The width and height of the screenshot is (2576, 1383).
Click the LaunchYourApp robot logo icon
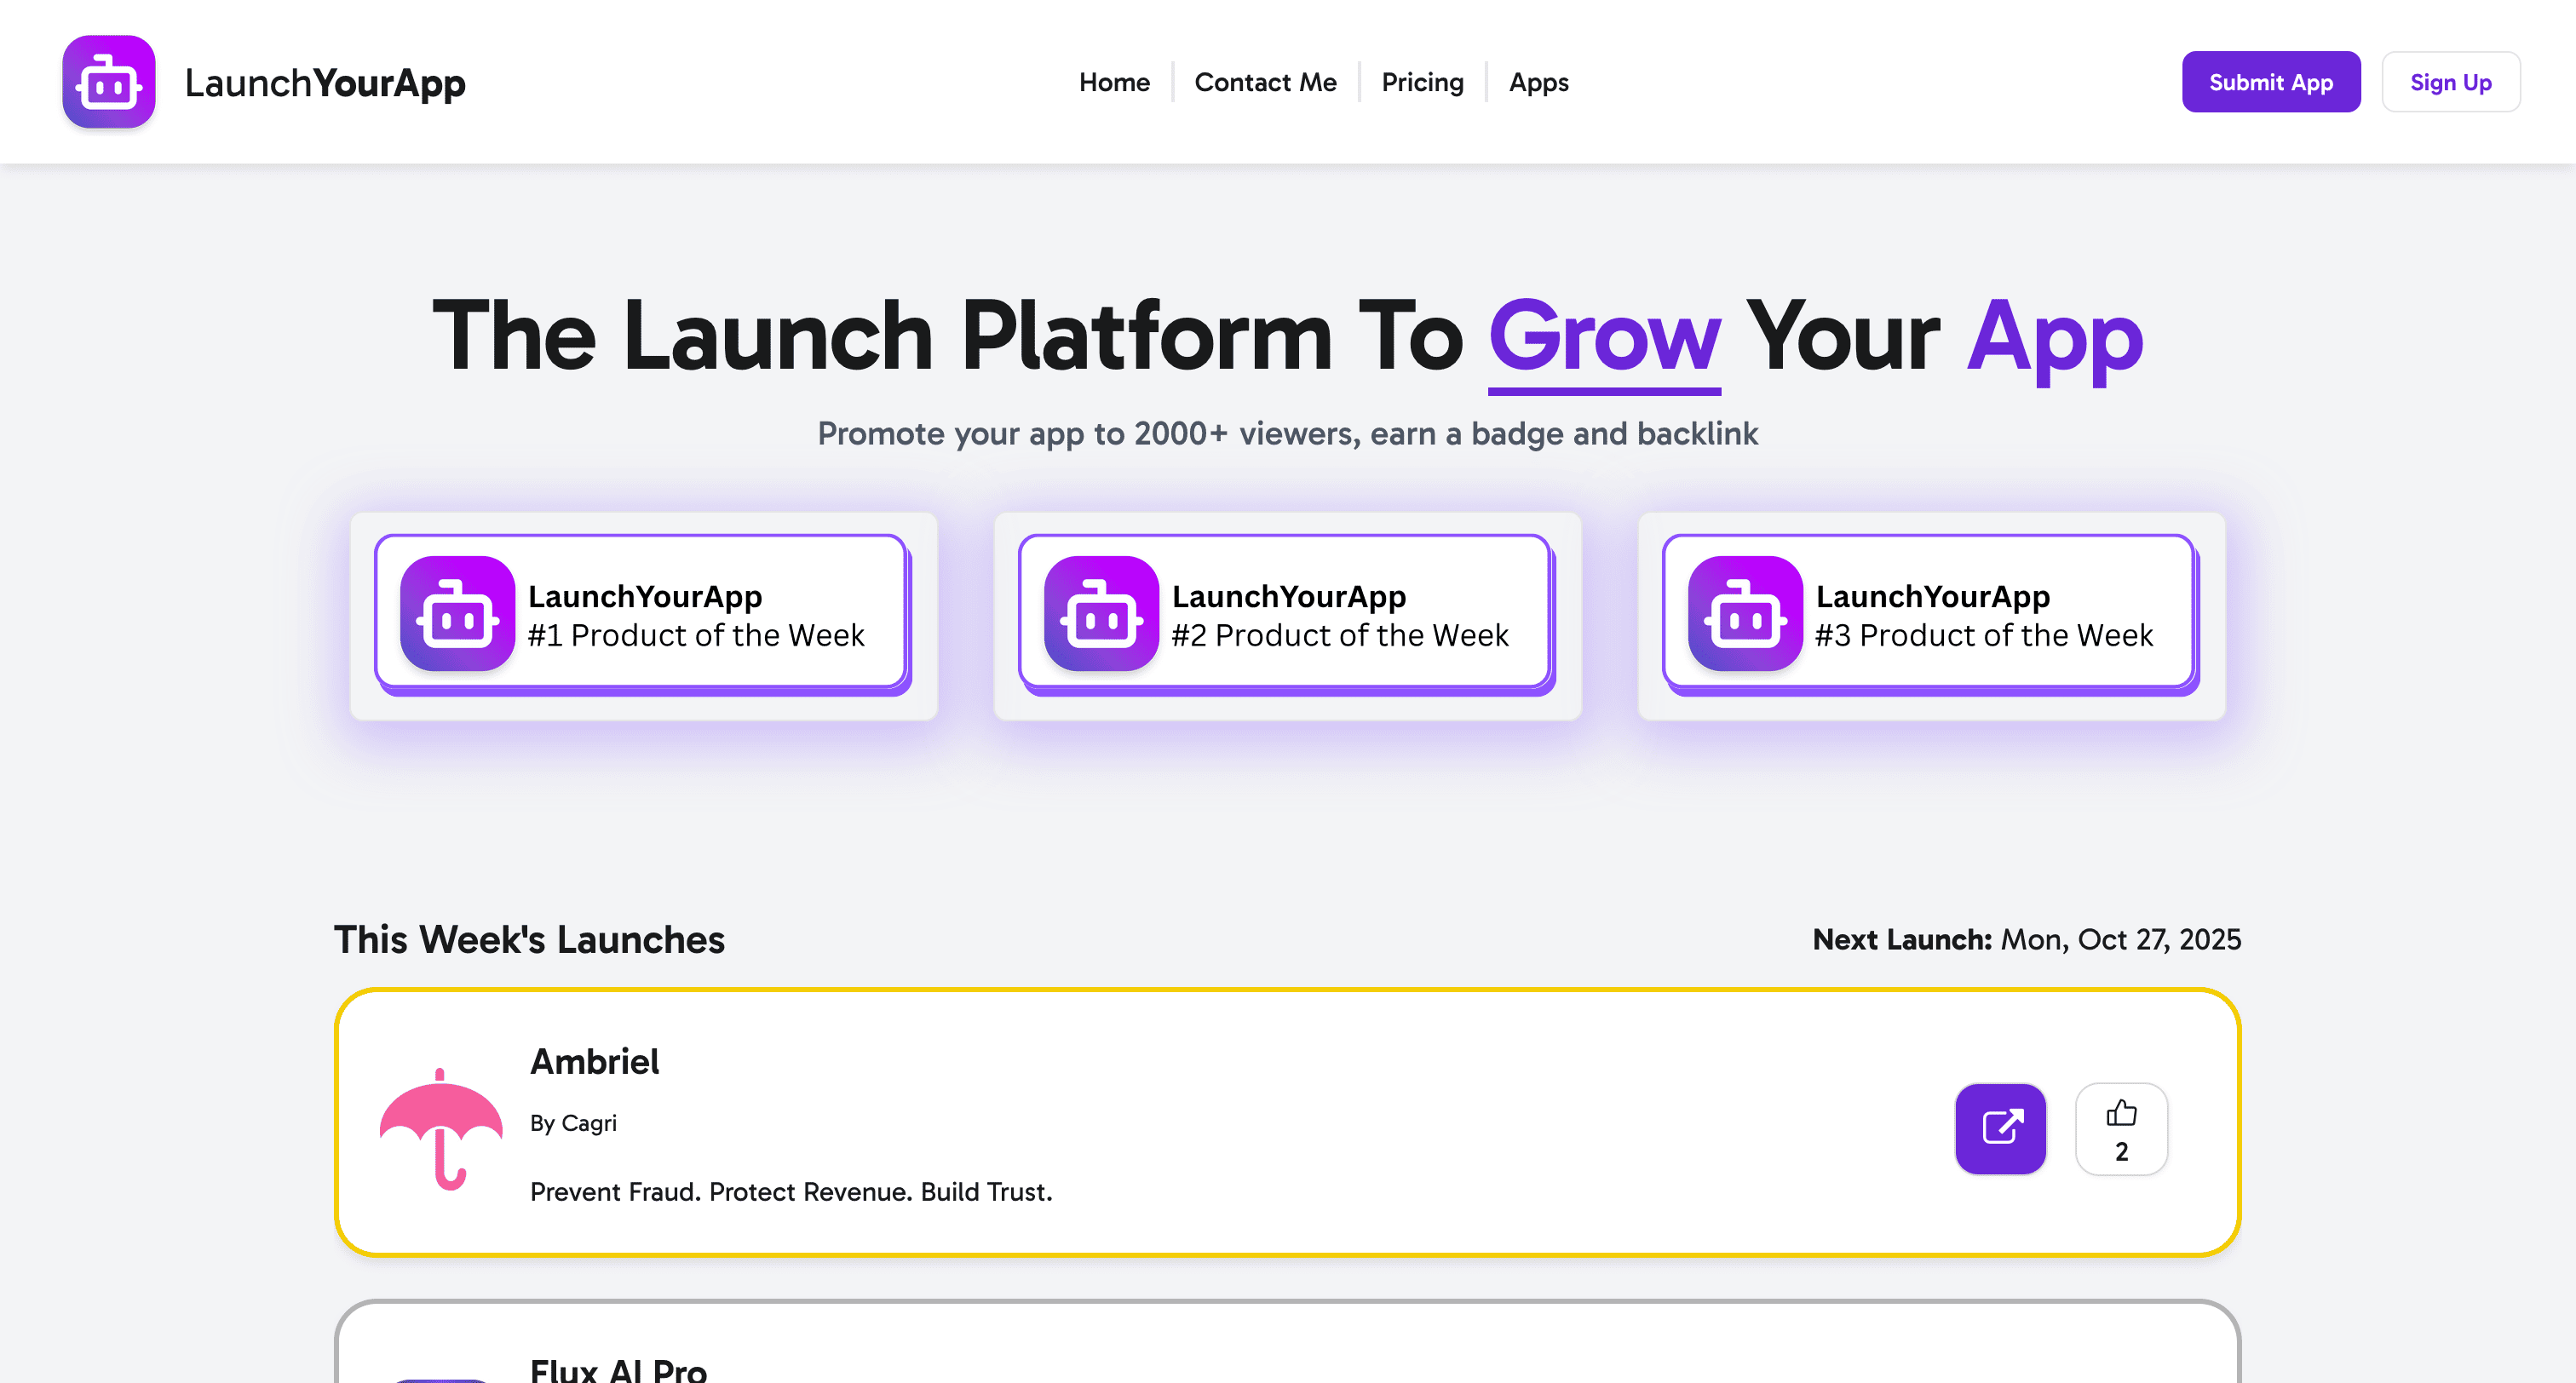tap(108, 81)
